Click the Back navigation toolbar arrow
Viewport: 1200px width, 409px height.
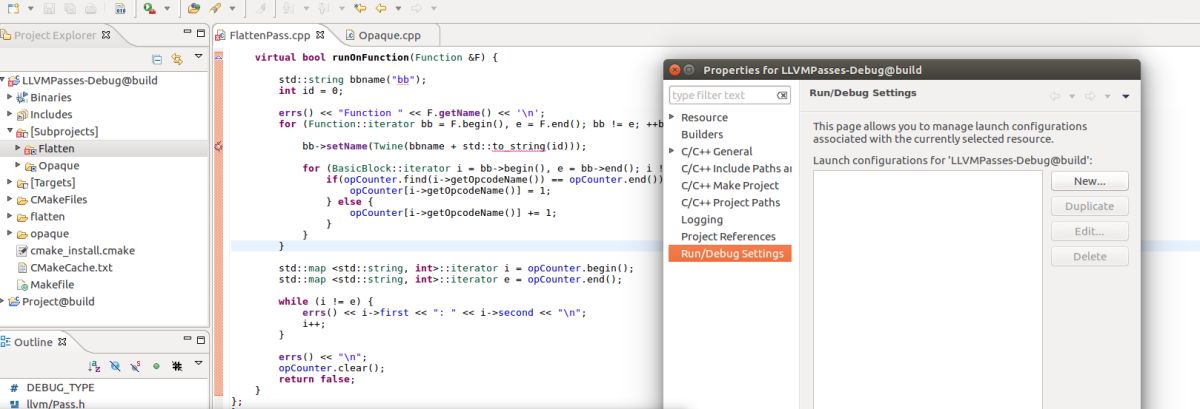point(382,9)
